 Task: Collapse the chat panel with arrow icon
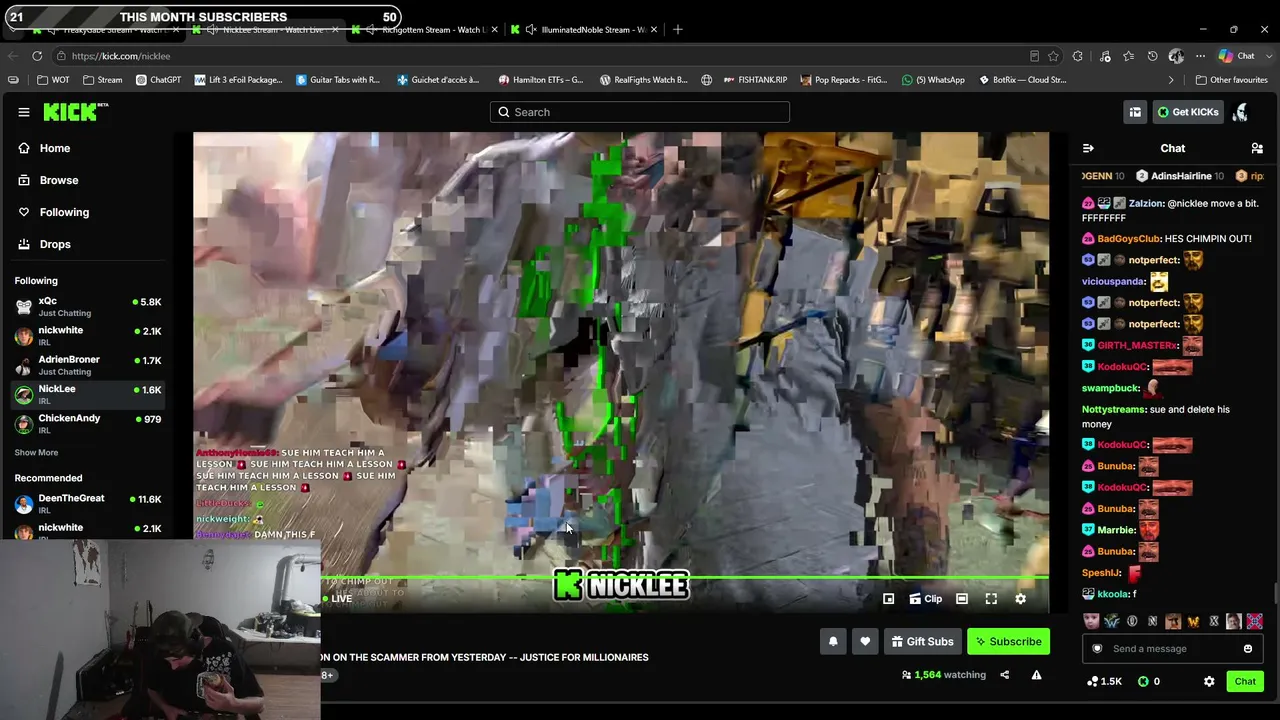click(x=1088, y=148)
